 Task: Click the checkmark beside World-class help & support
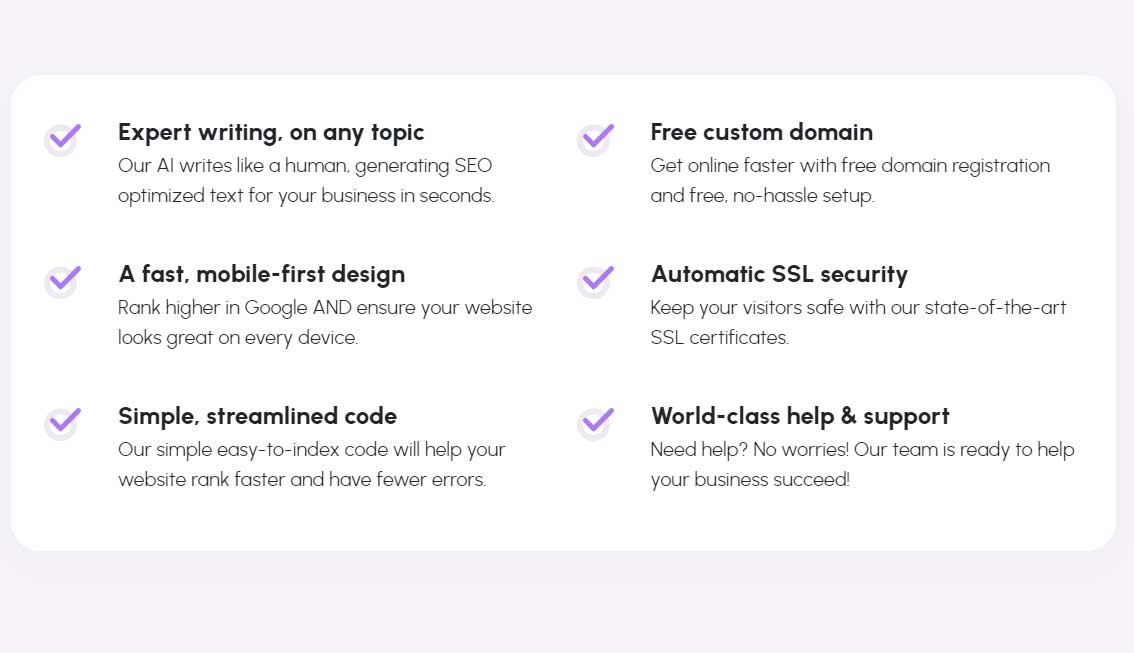click(x=595, y=422)
